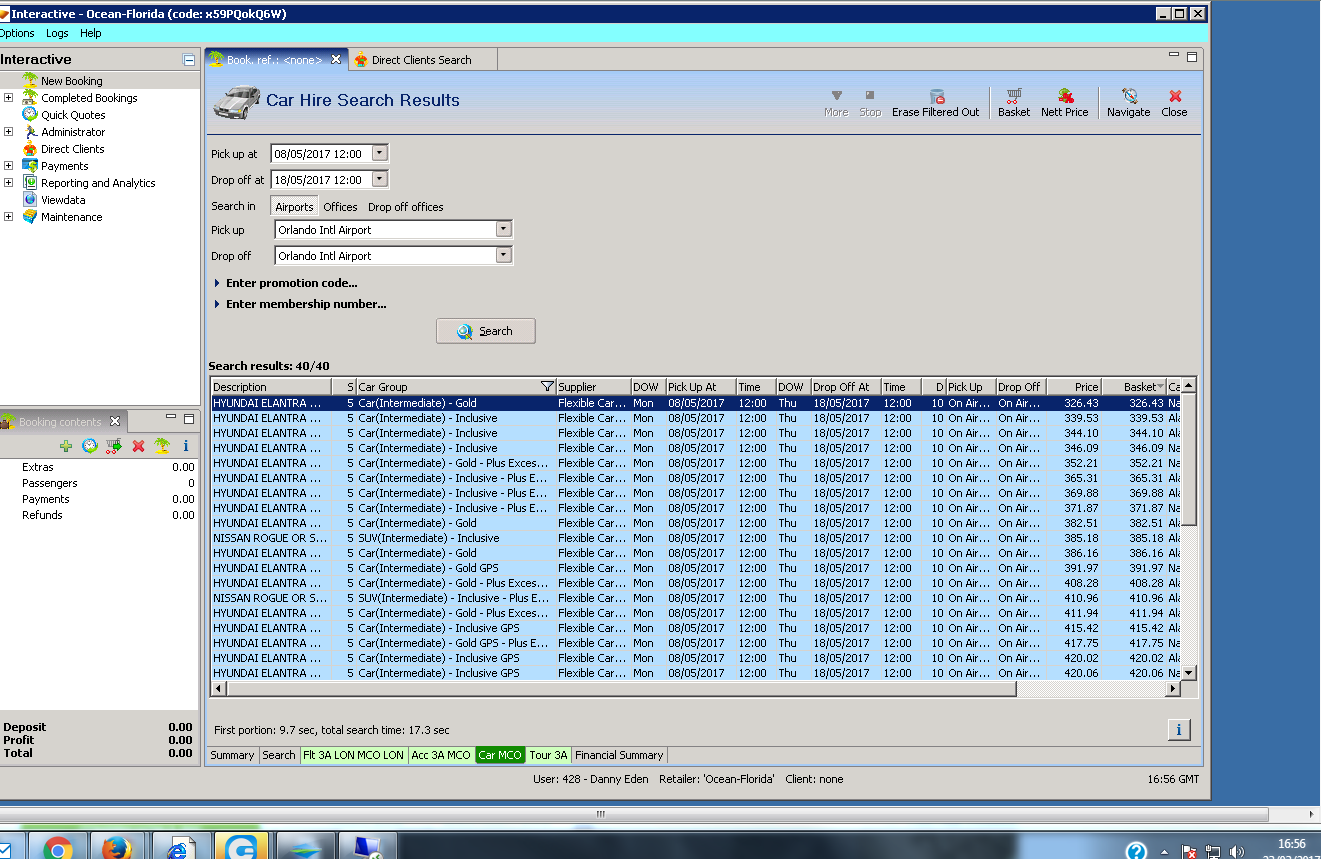Viewport: 1321px width, 859px height.
Task: Open the Pick up airport dropdown
Action: tap(503, 230)
